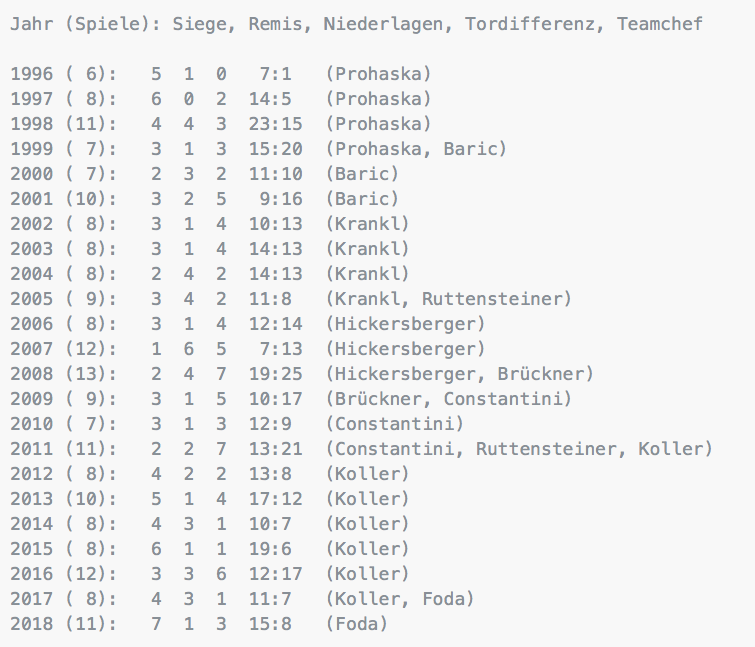Click the 2000 row year label
This screenshot has height=647, width=755.
(x=32, y=174)
